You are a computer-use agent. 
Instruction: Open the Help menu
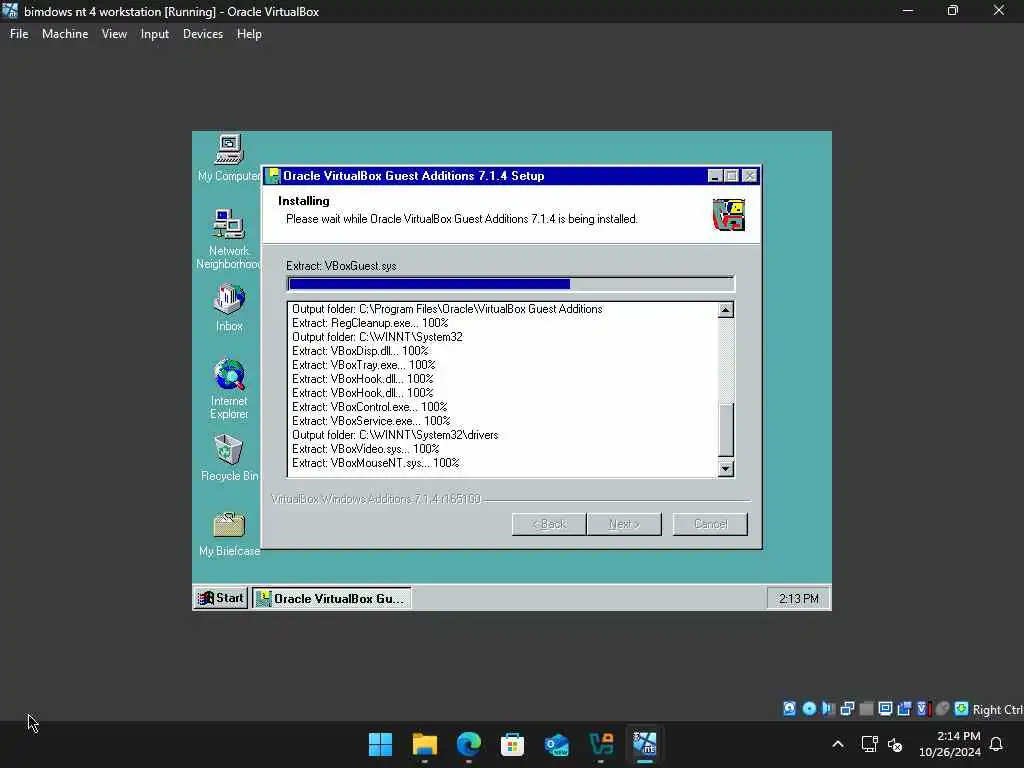coord(249,34)
